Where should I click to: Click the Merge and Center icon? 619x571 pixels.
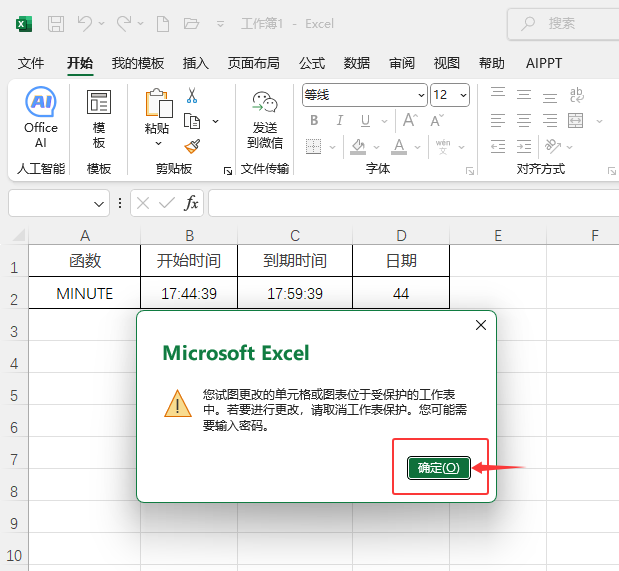pos(576,120)
